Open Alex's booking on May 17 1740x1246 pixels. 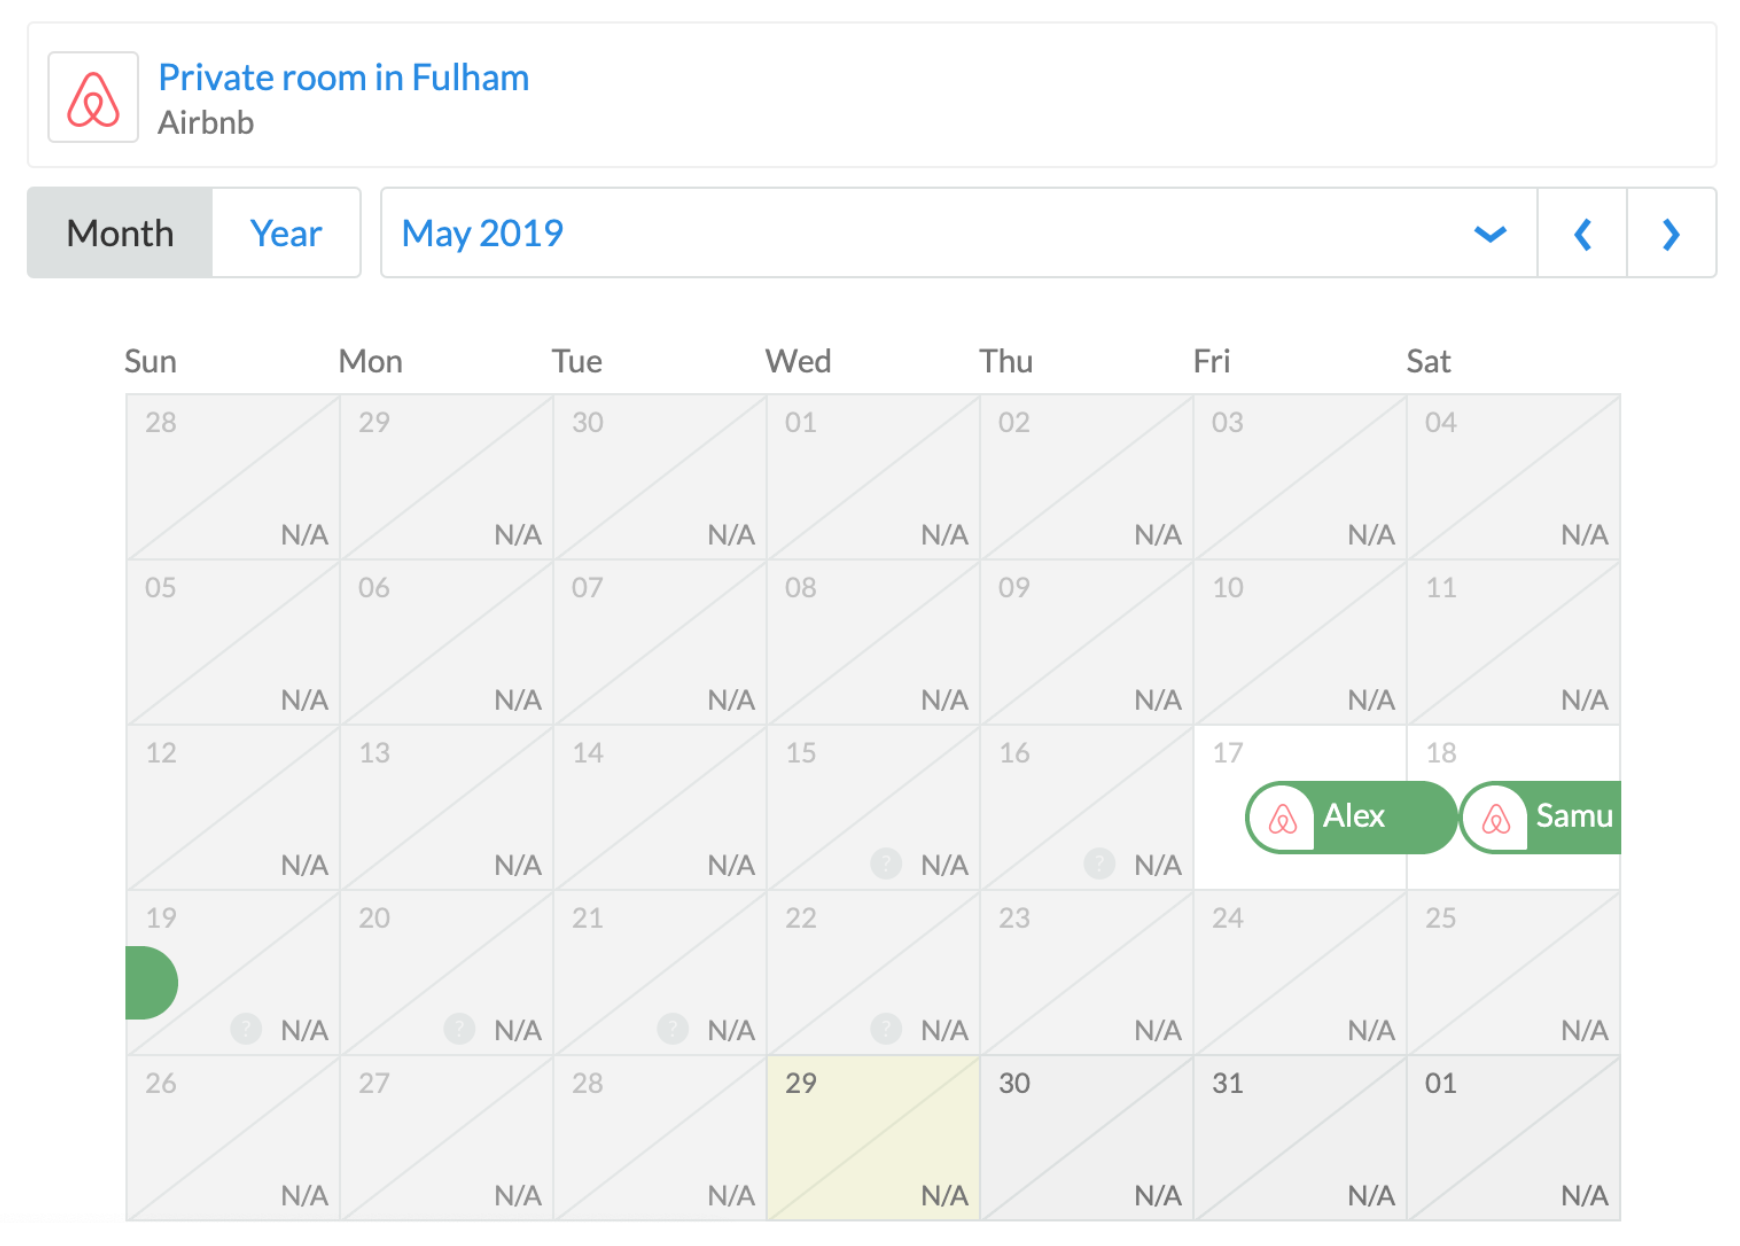pyautogui.click(x=1351, y=818)
